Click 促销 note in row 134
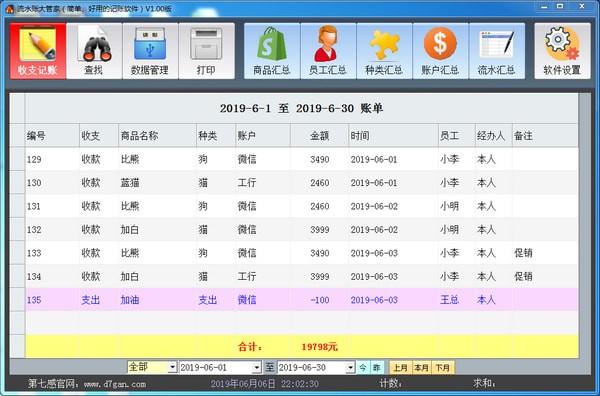Image resolution: width=600 pixels, height=396 pixels. click(x=523, y=276)
